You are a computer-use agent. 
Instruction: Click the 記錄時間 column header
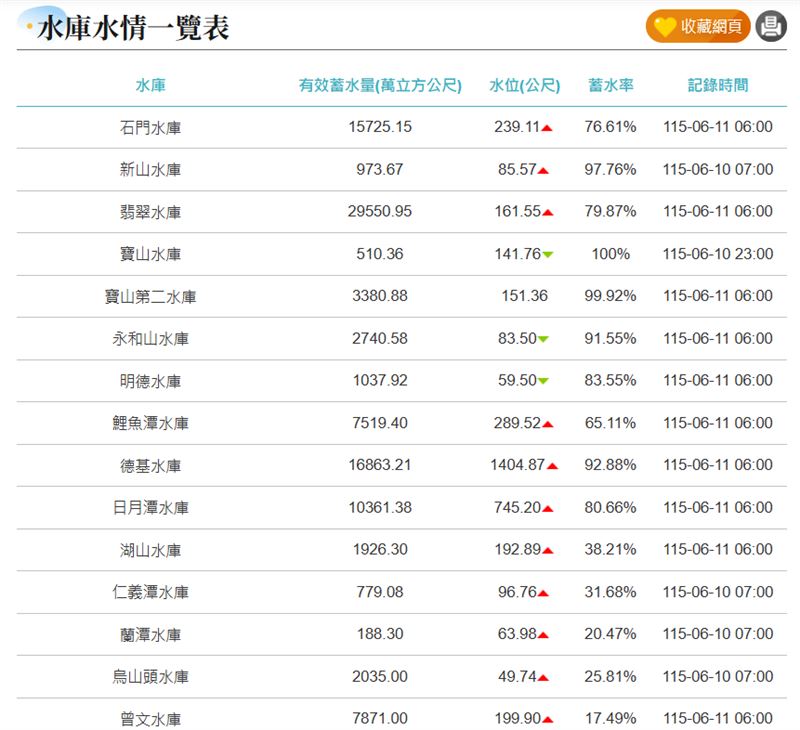718,85
